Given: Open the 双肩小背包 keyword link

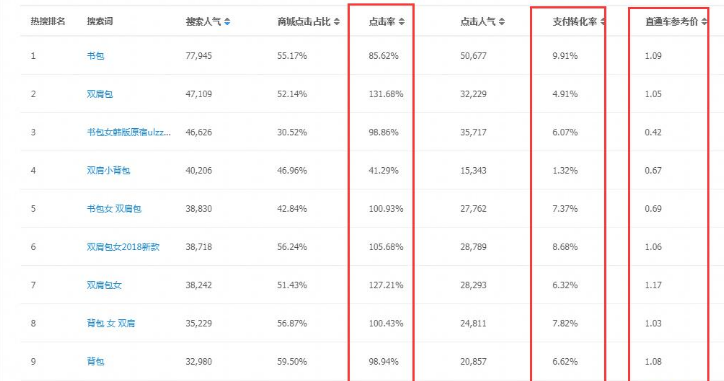Looking at the screenshot, I should coord(109,171).
